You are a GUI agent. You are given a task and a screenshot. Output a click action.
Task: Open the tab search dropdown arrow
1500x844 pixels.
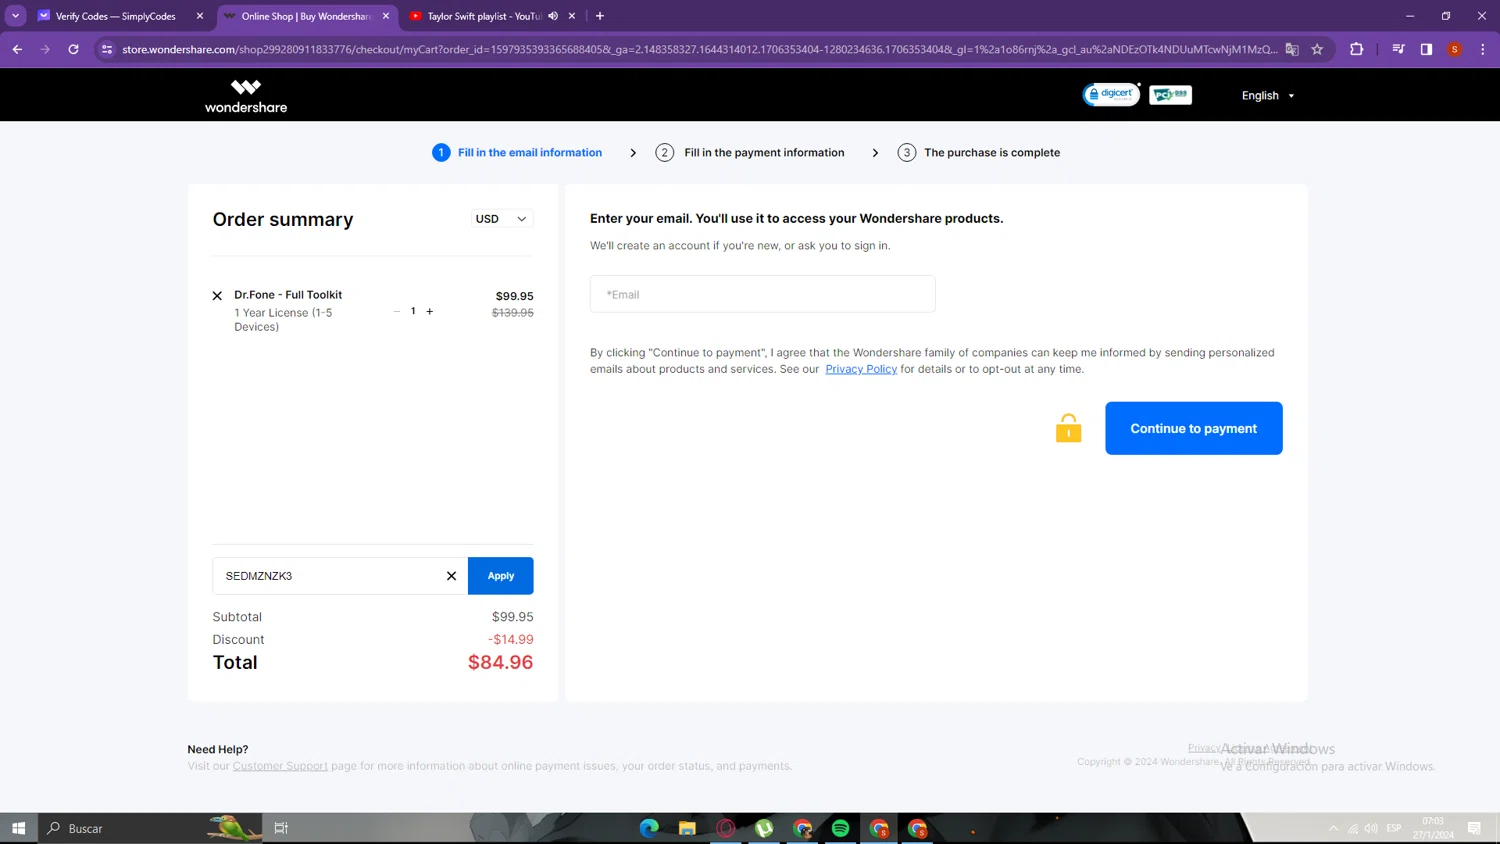(16, 16)
